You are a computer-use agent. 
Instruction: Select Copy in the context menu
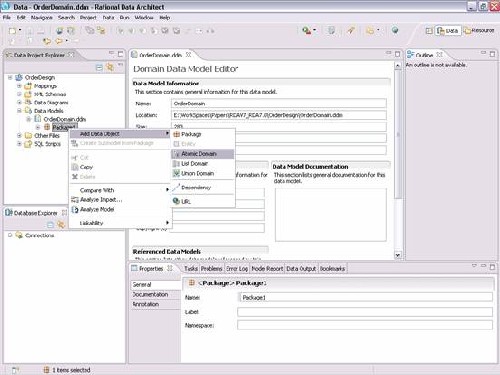[120, 167]
